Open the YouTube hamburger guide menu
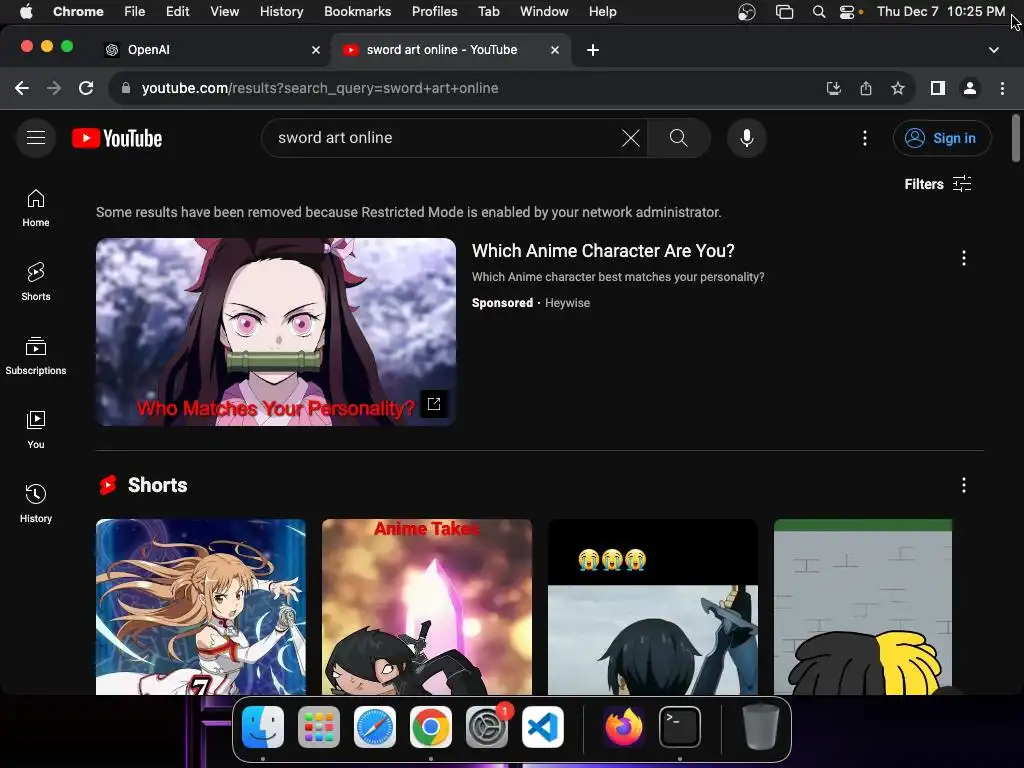1024x768 pixels. coord(36,138)
